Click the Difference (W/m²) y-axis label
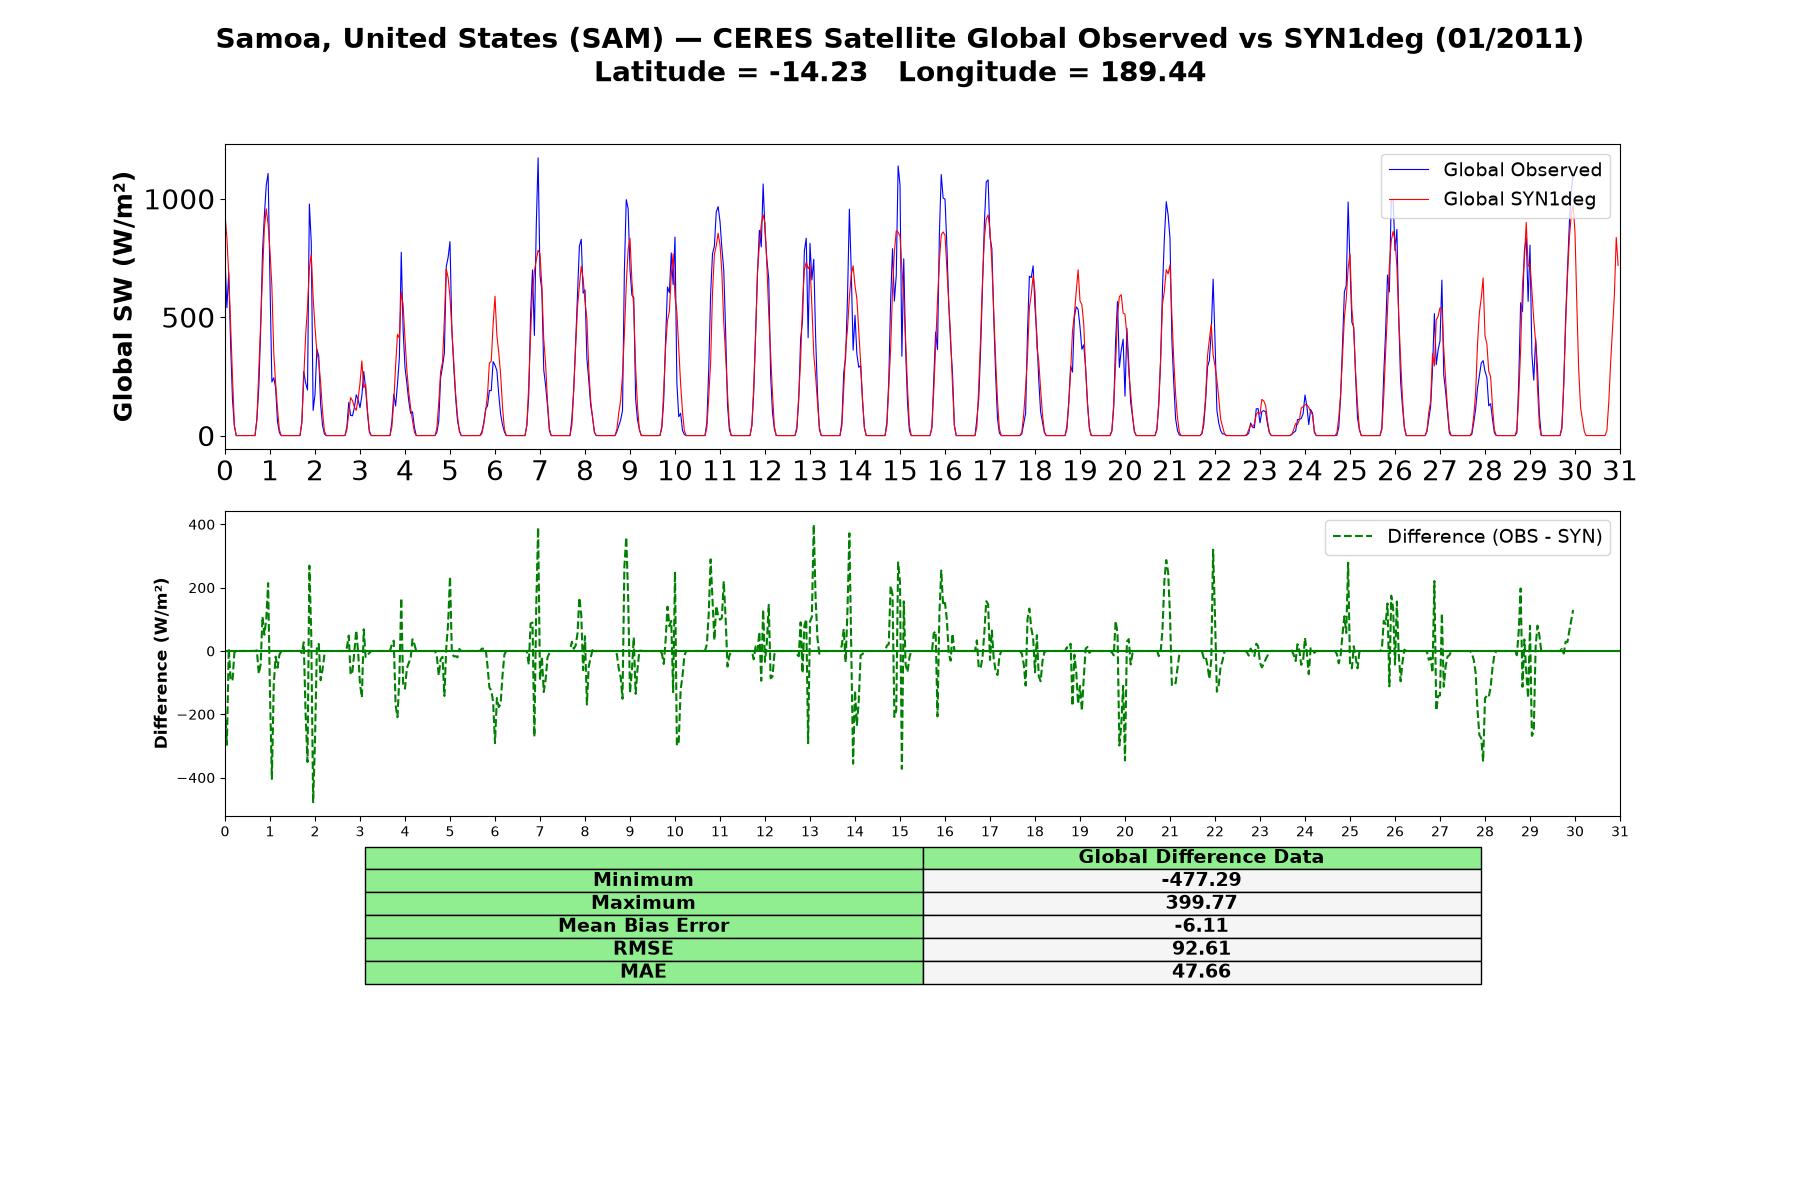Viewport: 1800px width, 1200px height. click(161, 663)
